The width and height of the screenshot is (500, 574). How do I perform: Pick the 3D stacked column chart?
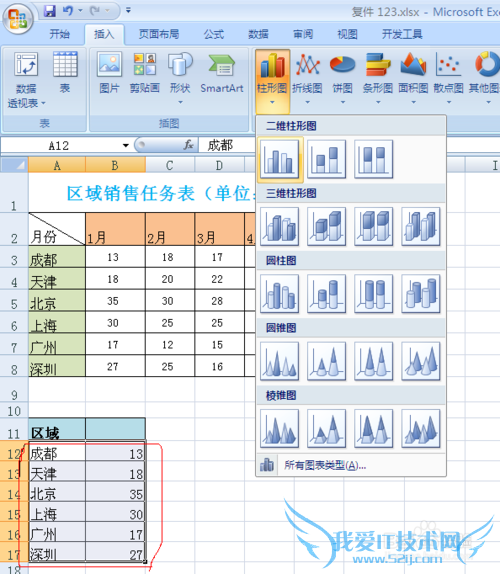327,227
